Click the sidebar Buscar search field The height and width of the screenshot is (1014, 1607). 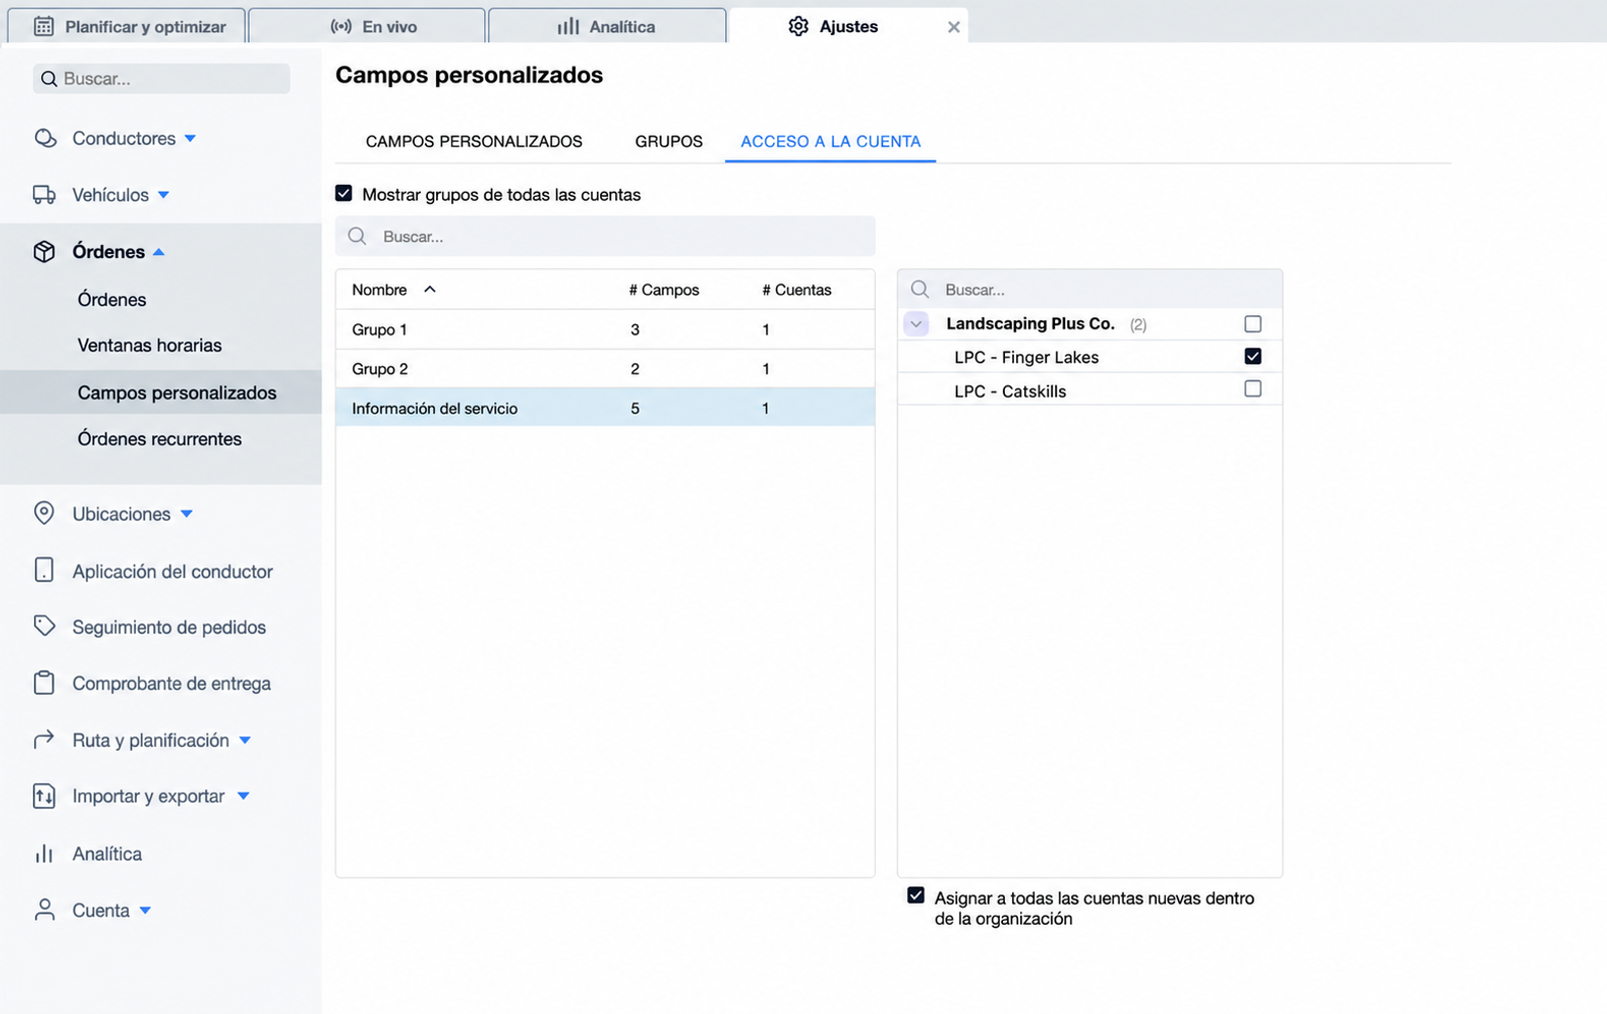pos(161,79)
